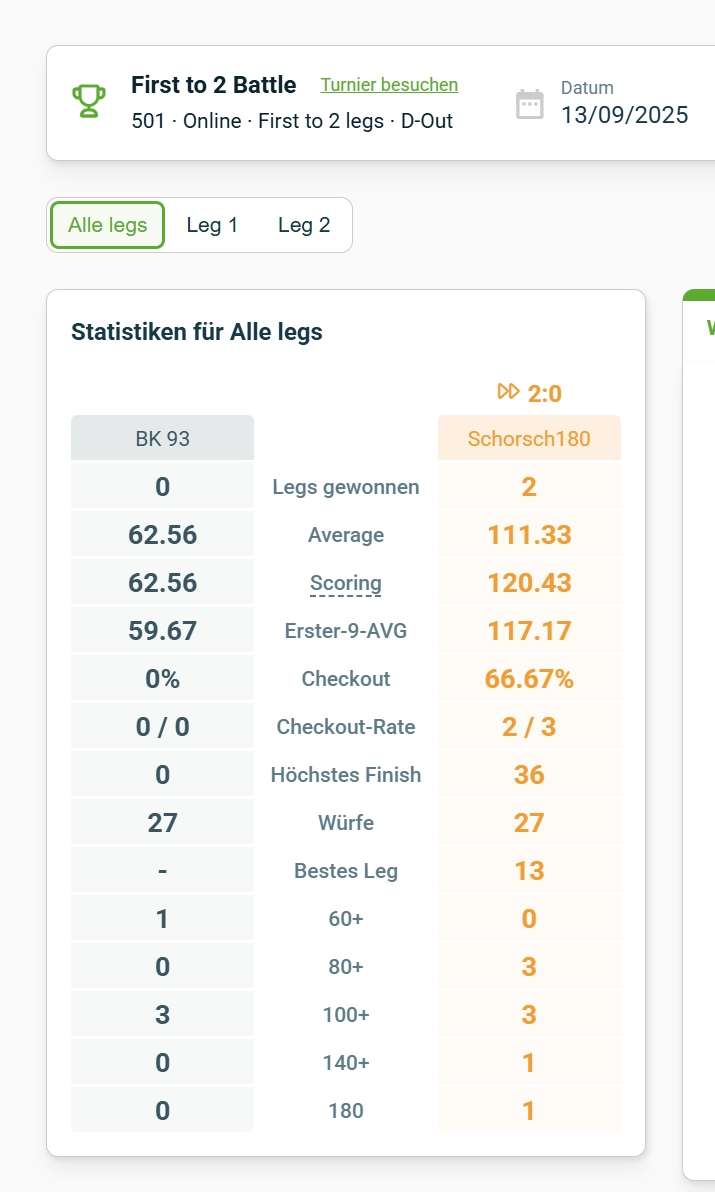Click the Schorsch180 player name header

pyautogui.click(x=529, y=438)
